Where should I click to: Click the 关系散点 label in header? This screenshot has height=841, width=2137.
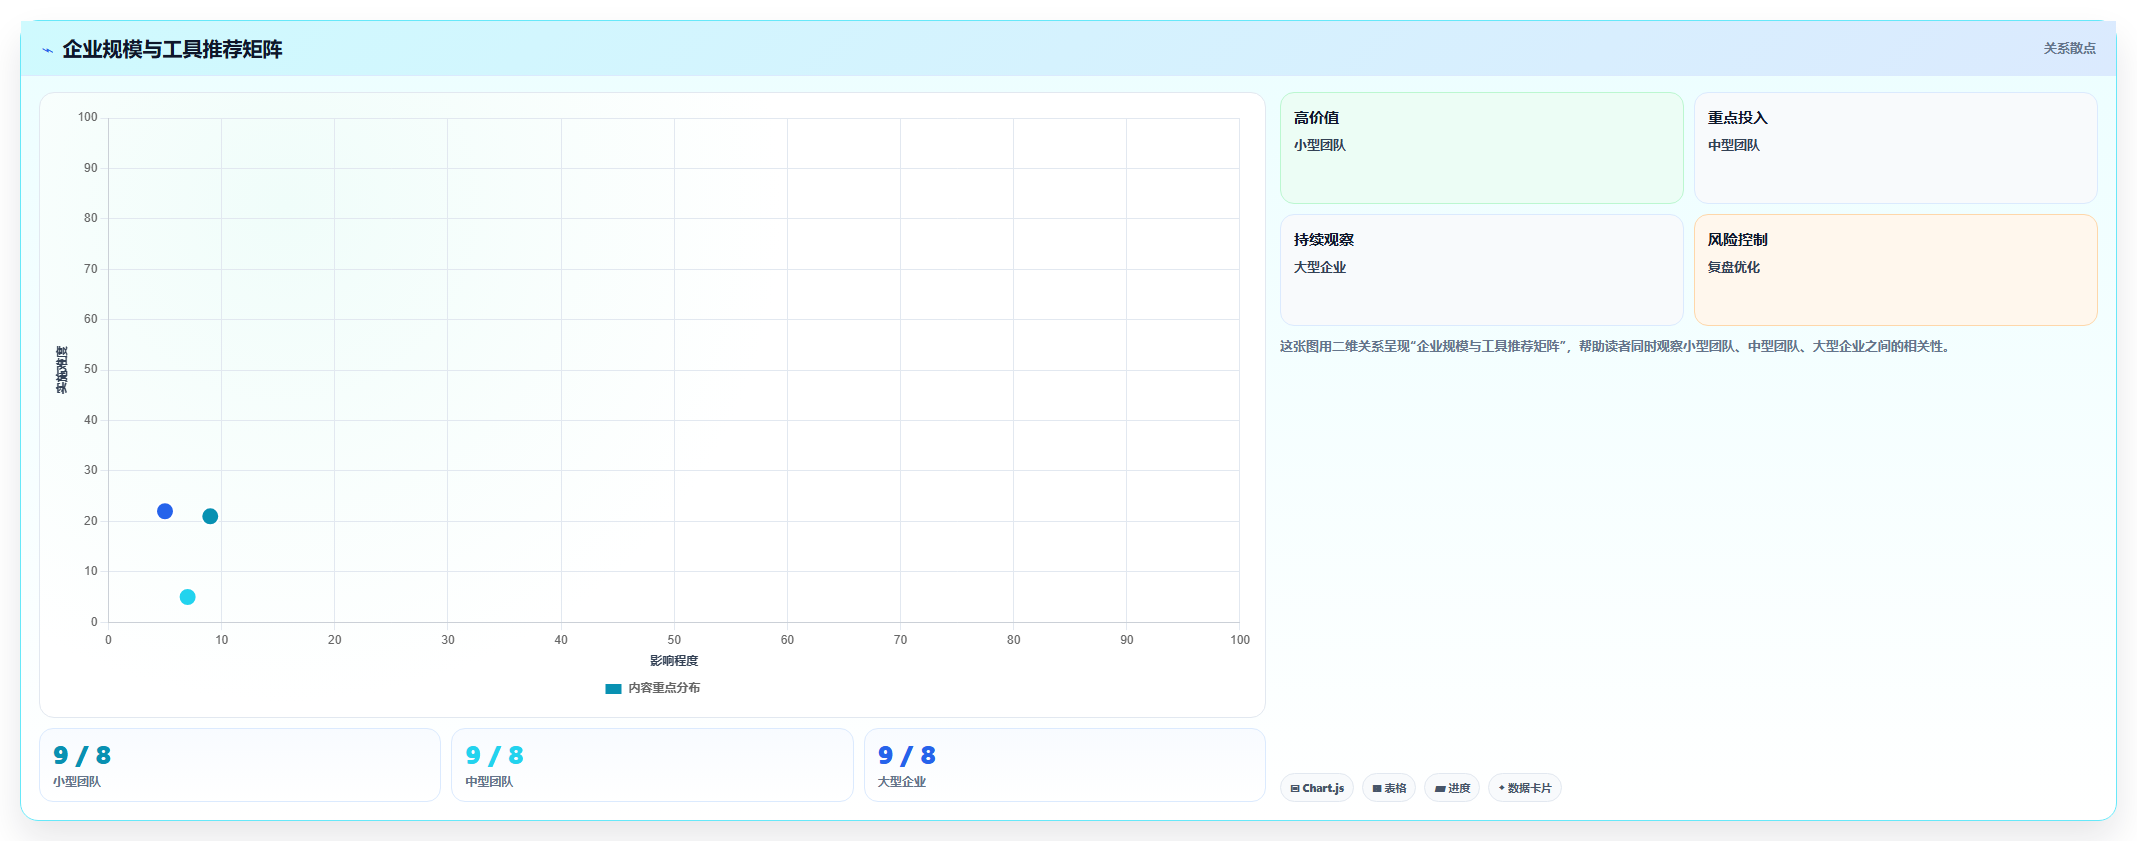click(x=2069, y=48)
